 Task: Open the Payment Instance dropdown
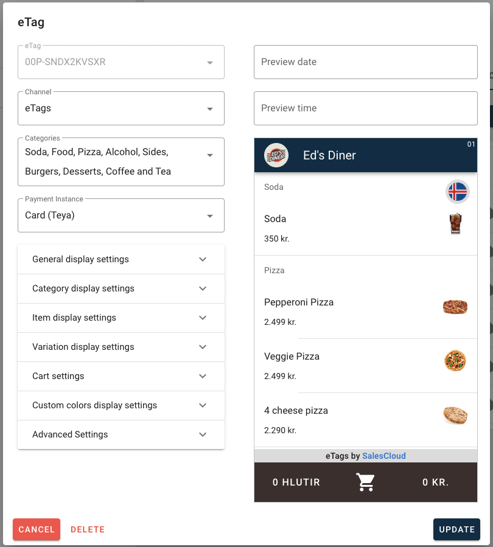click(x=121, y=215)
